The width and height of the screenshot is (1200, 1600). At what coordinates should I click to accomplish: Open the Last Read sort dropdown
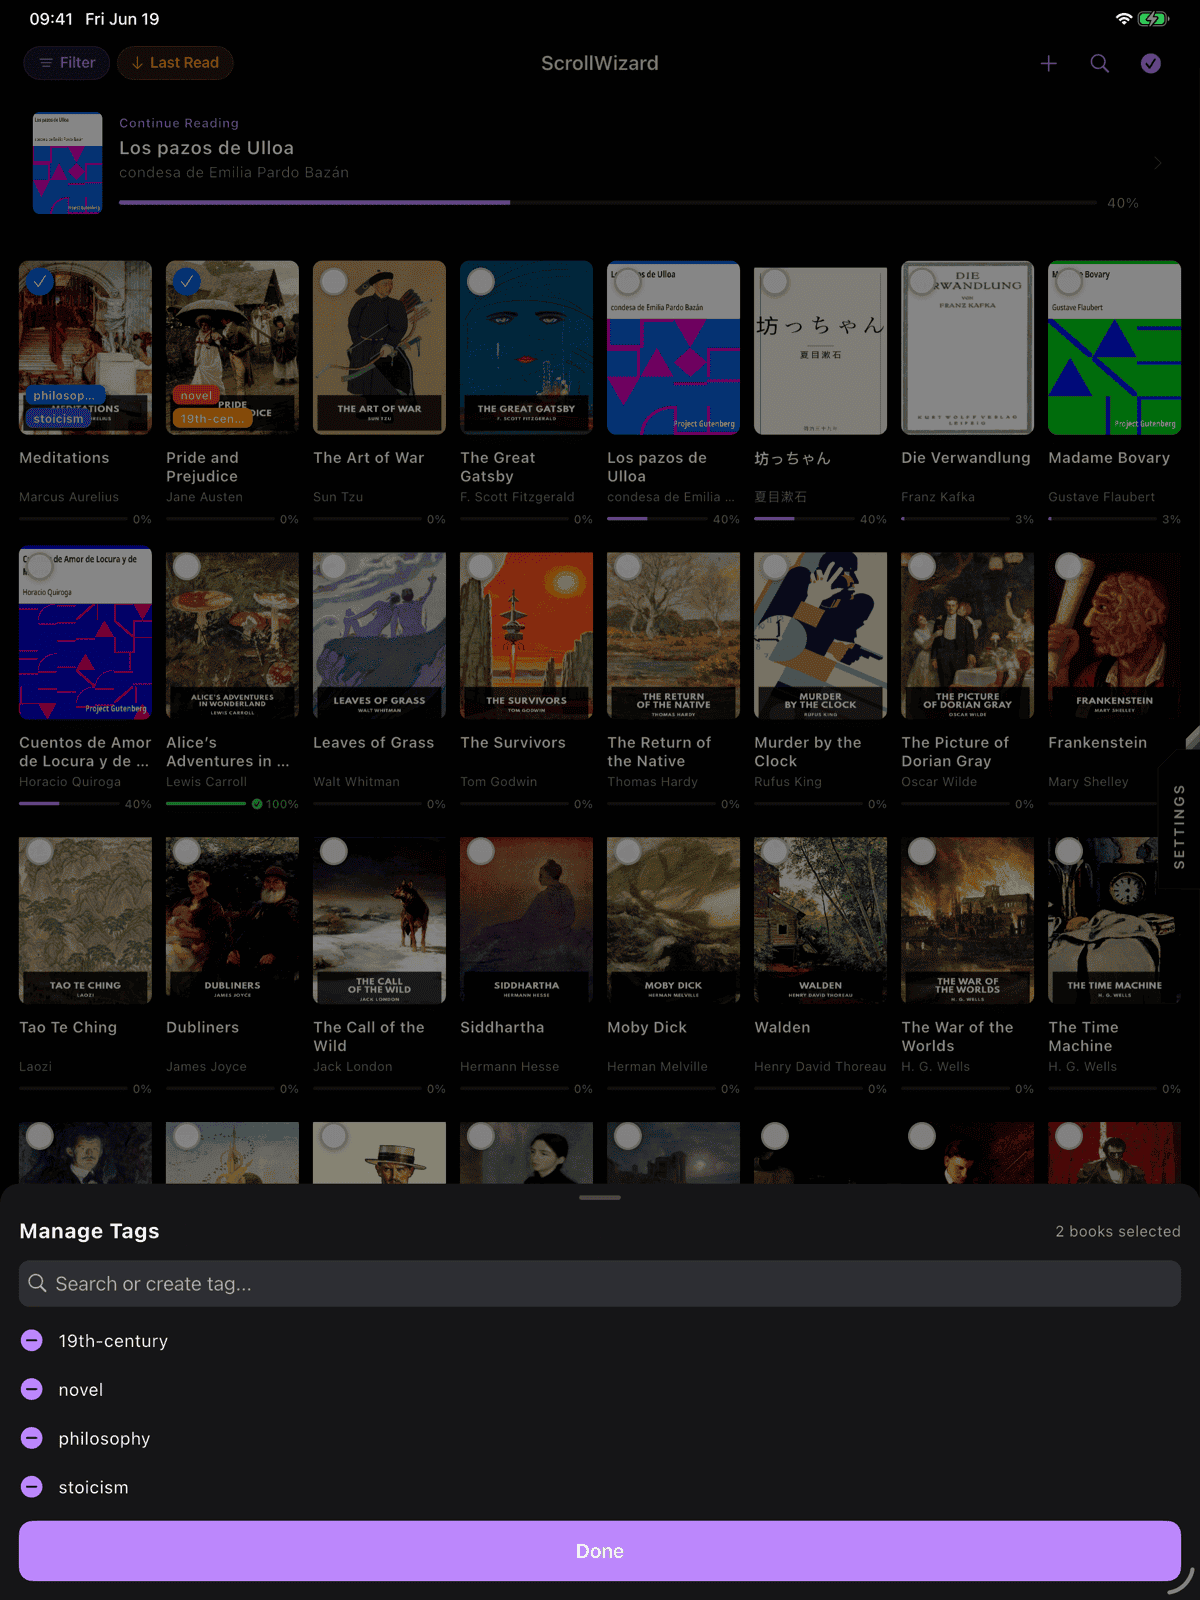[175, 63]
